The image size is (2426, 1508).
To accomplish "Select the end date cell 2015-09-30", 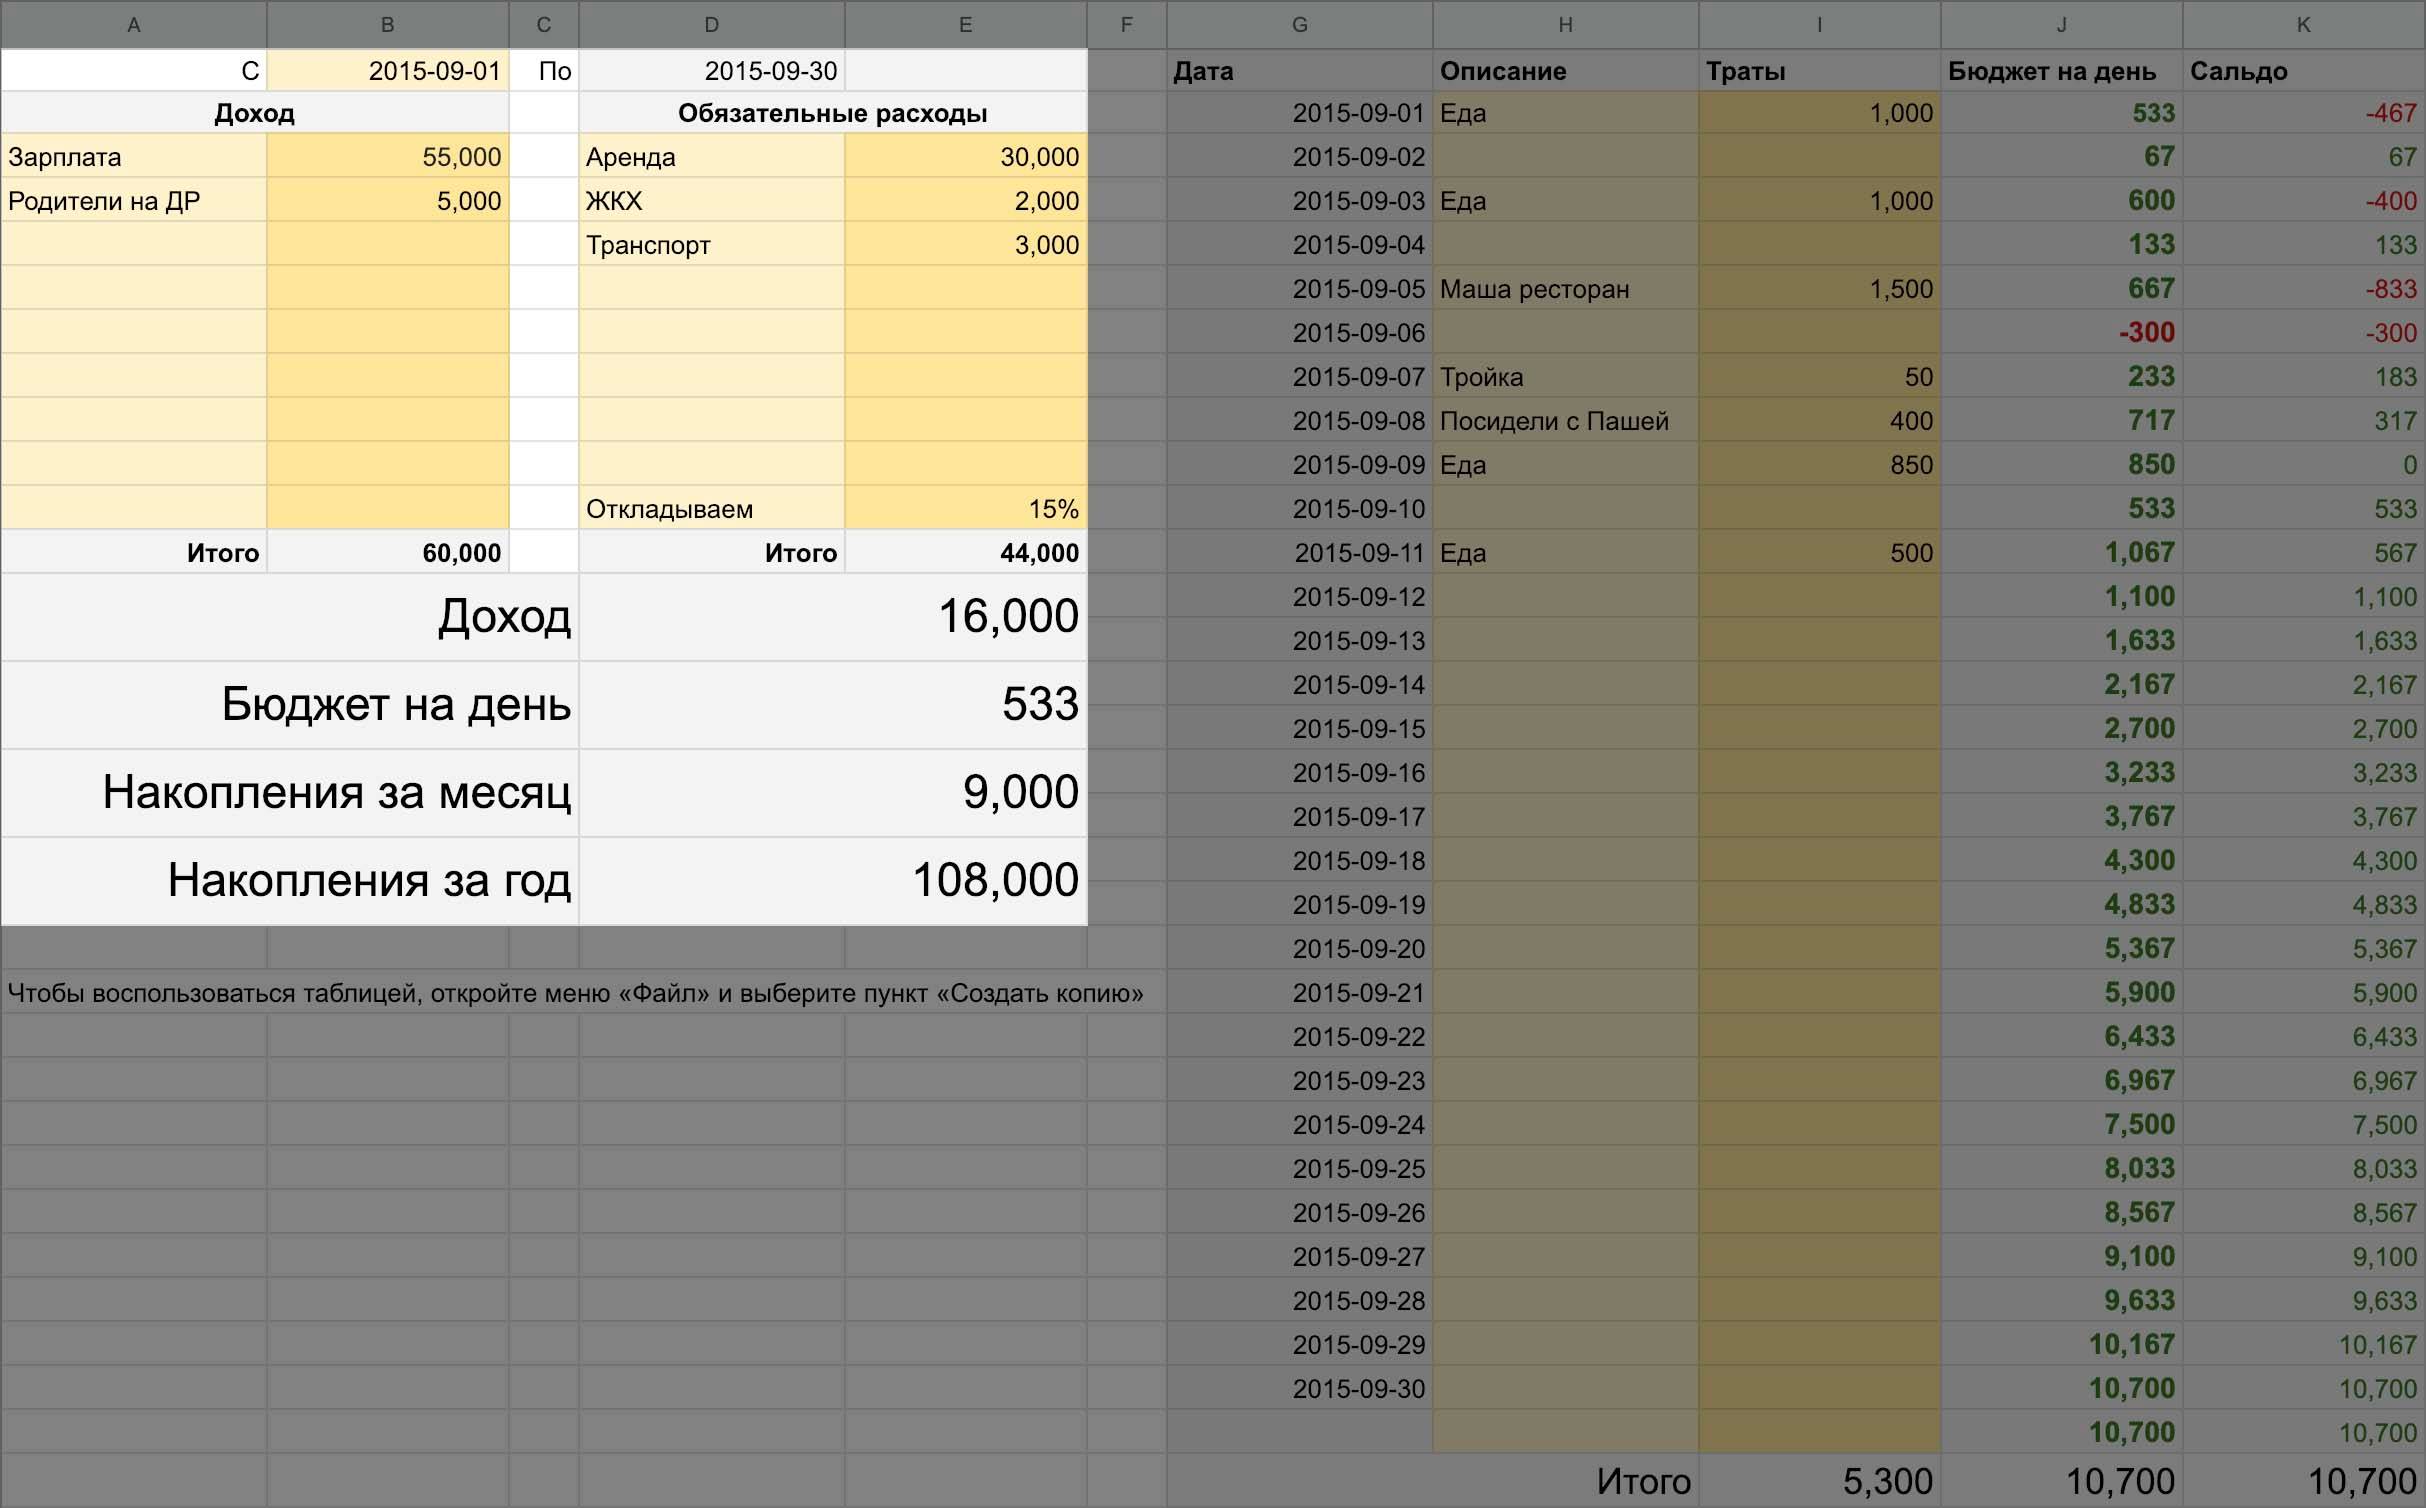I will coord(712,71).
